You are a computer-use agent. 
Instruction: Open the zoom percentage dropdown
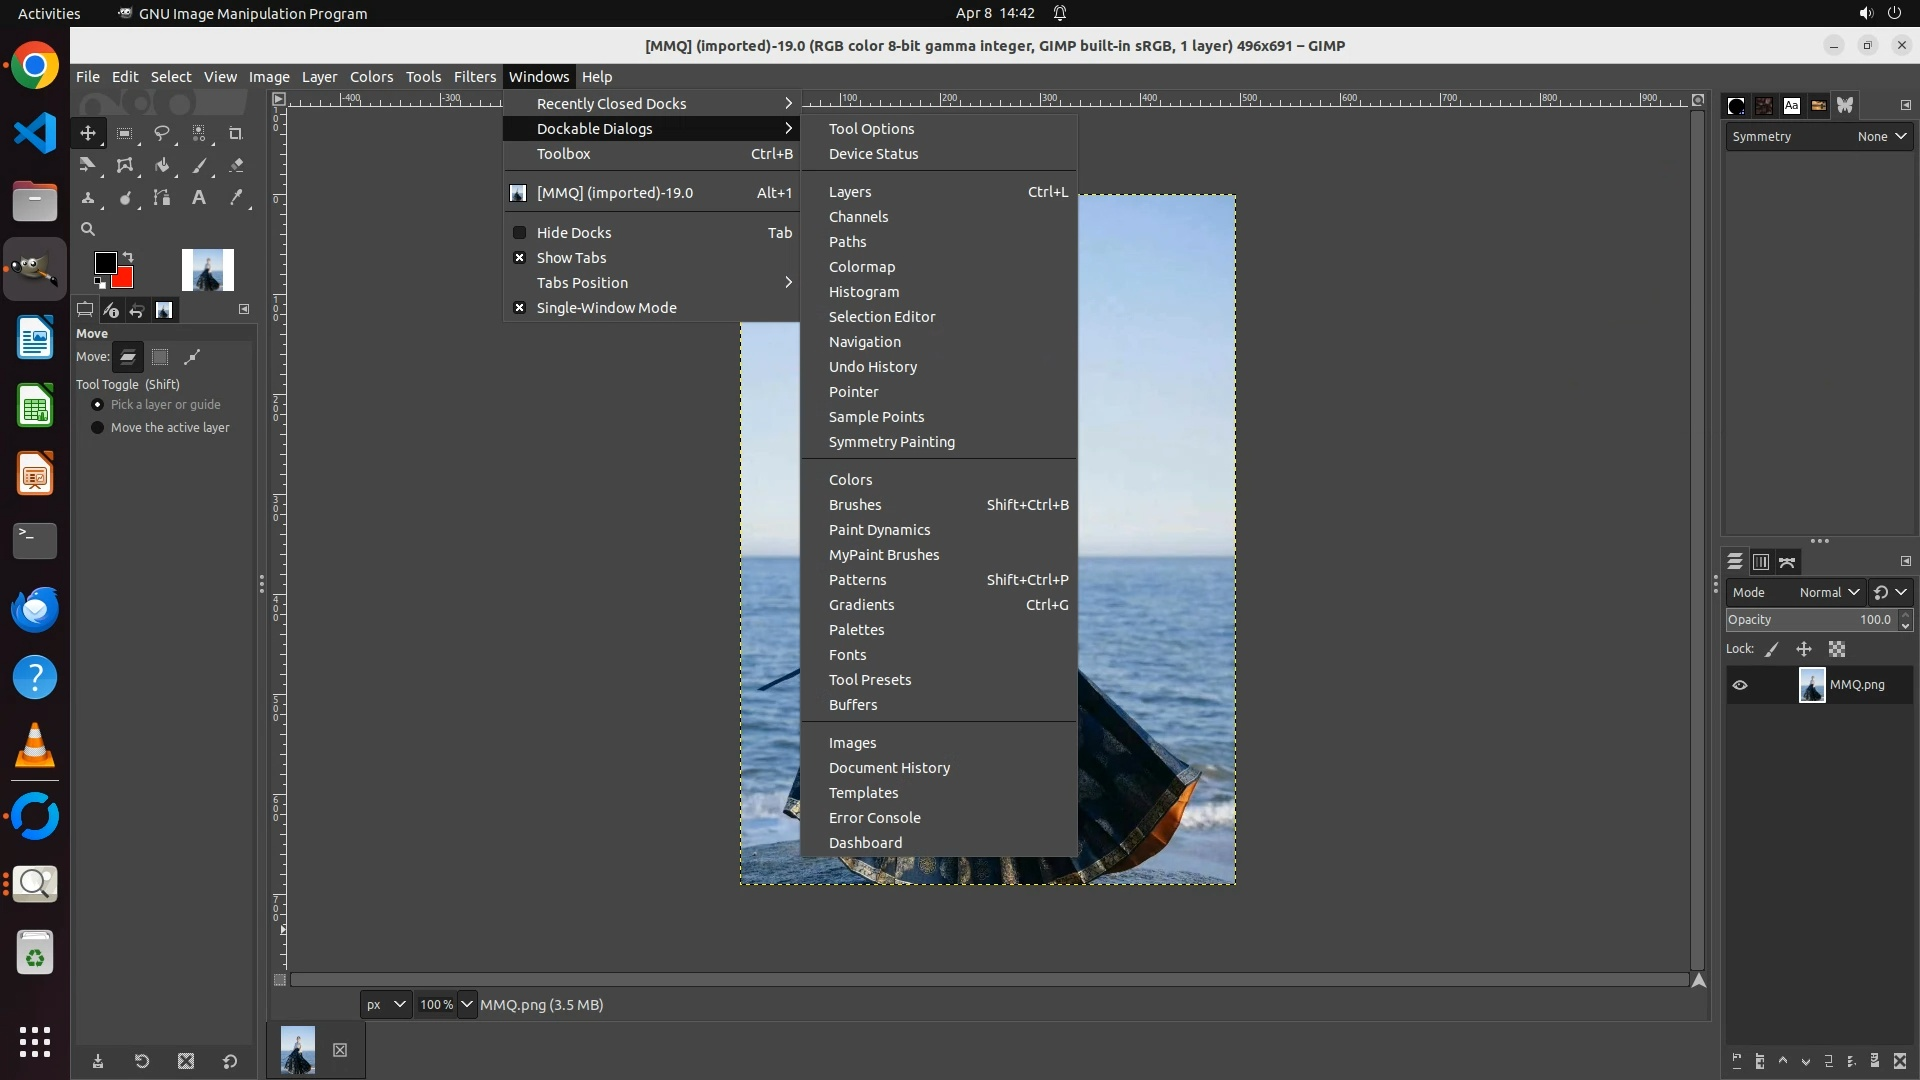[467, 1005]
